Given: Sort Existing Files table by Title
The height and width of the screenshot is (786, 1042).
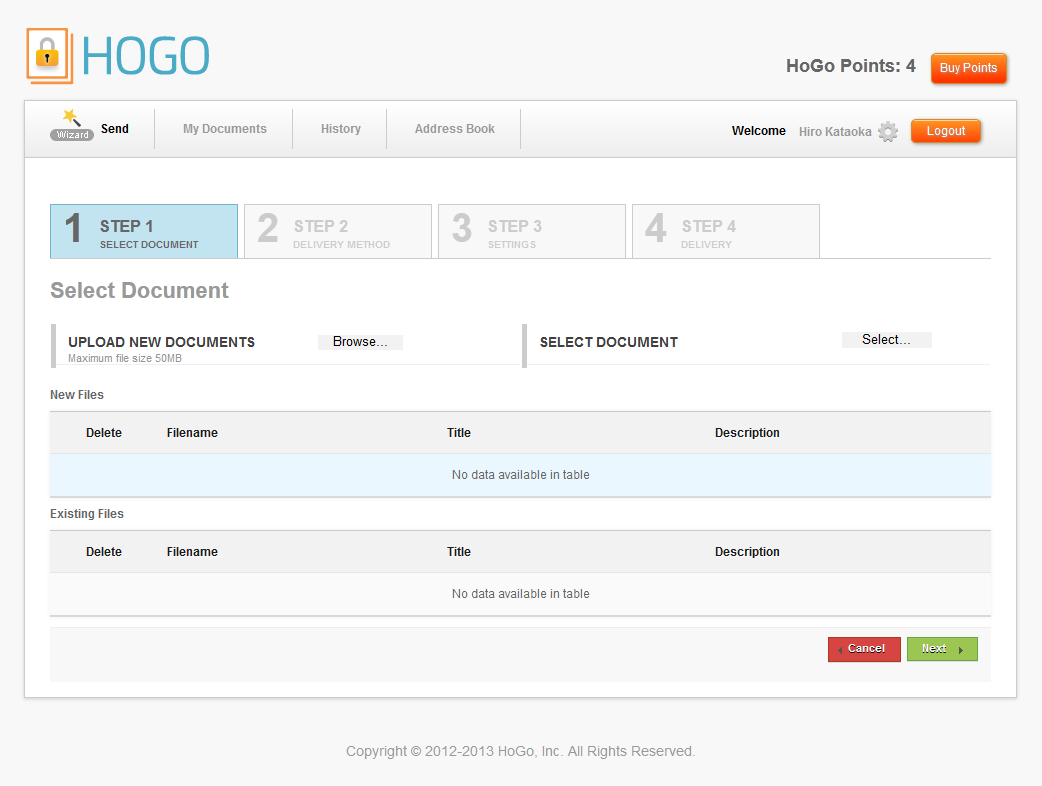Looking at the screenshot, I should tap(459, 552).
